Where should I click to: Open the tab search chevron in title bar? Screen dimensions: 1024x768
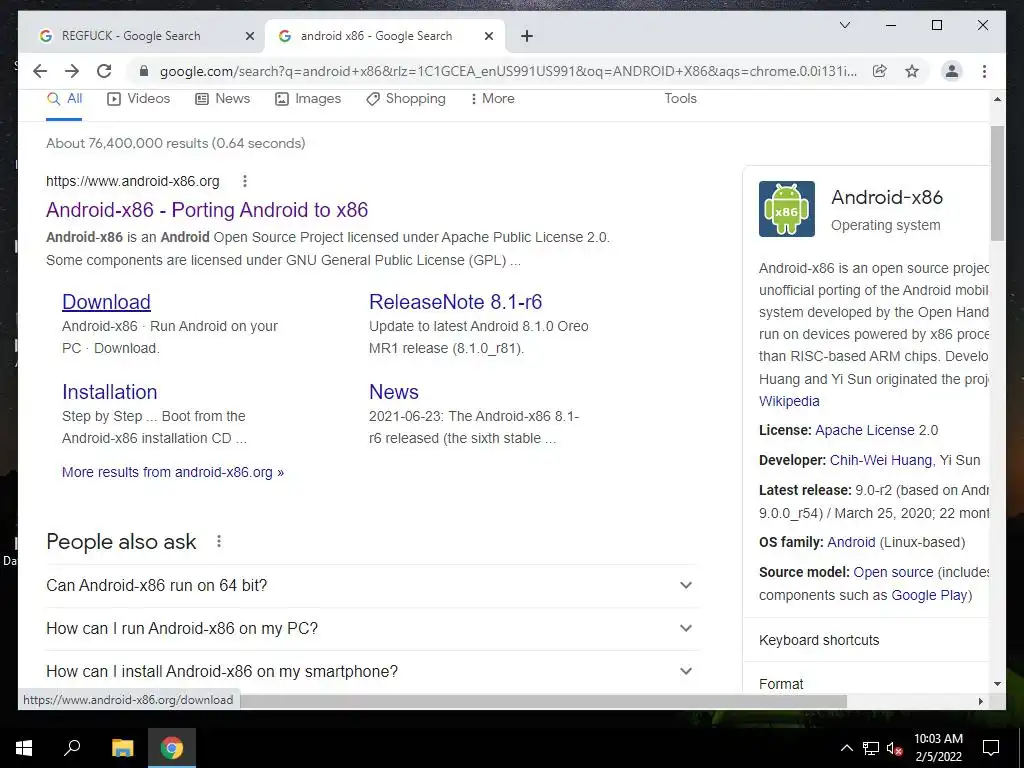coord(844,25)
